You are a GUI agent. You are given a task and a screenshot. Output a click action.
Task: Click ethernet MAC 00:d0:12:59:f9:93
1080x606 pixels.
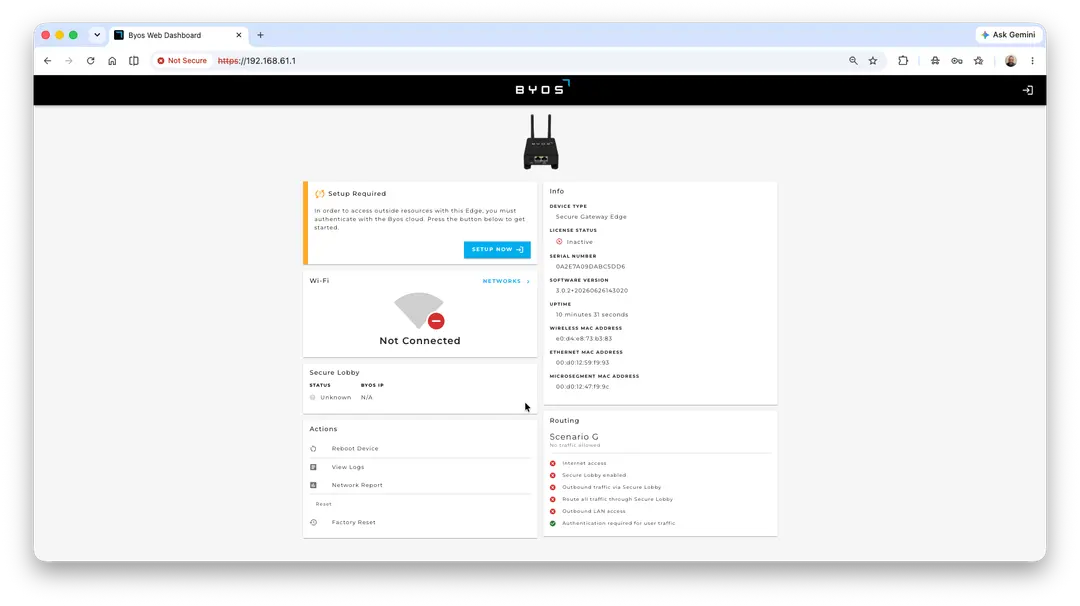pos(582,363)
